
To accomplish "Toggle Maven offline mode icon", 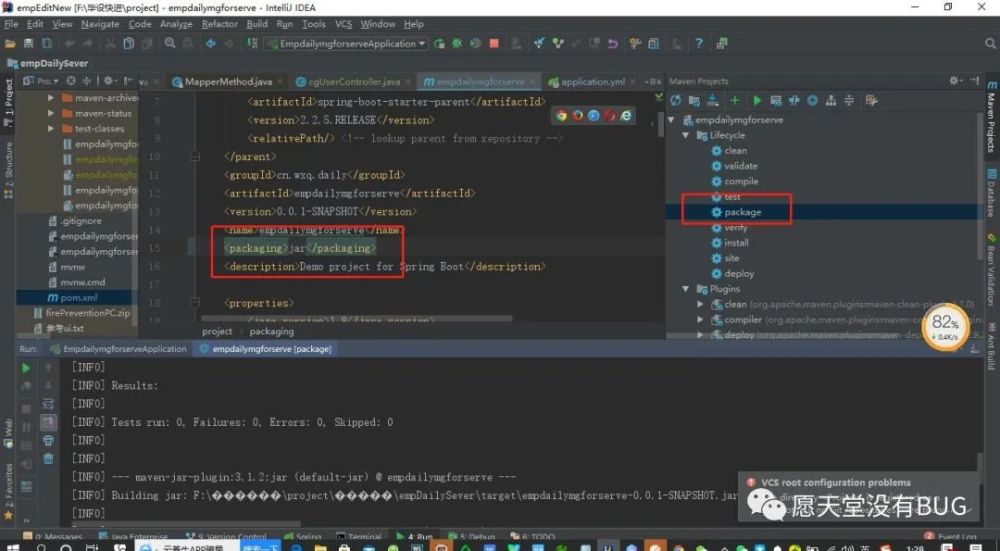I will (x=794, y=100).
